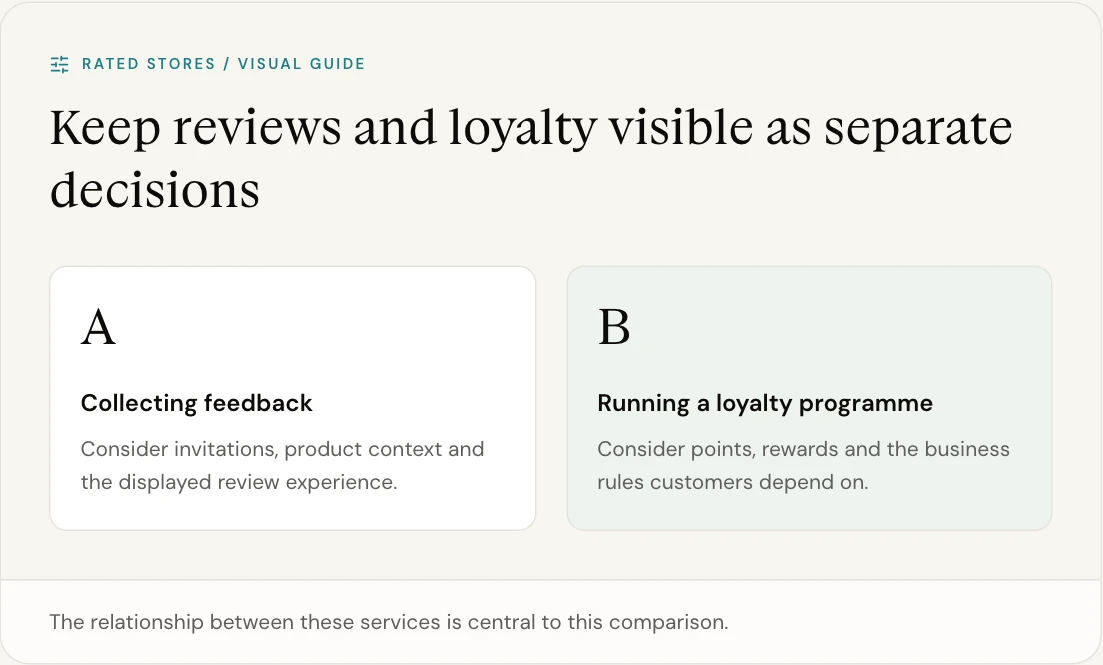Click the text about points and rewards
Screen dimensions: 1103x665
click(803, 465)
